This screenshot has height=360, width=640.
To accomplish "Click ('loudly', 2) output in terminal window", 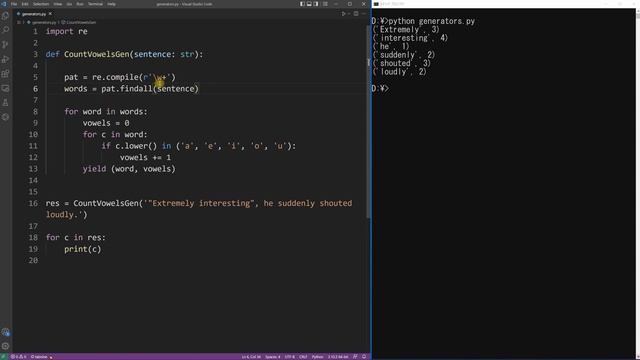I will [x=399, y=72].
